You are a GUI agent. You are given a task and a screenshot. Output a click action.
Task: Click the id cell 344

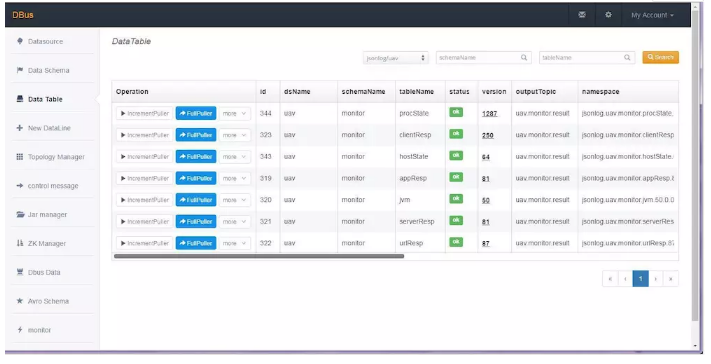coord(266,113)
